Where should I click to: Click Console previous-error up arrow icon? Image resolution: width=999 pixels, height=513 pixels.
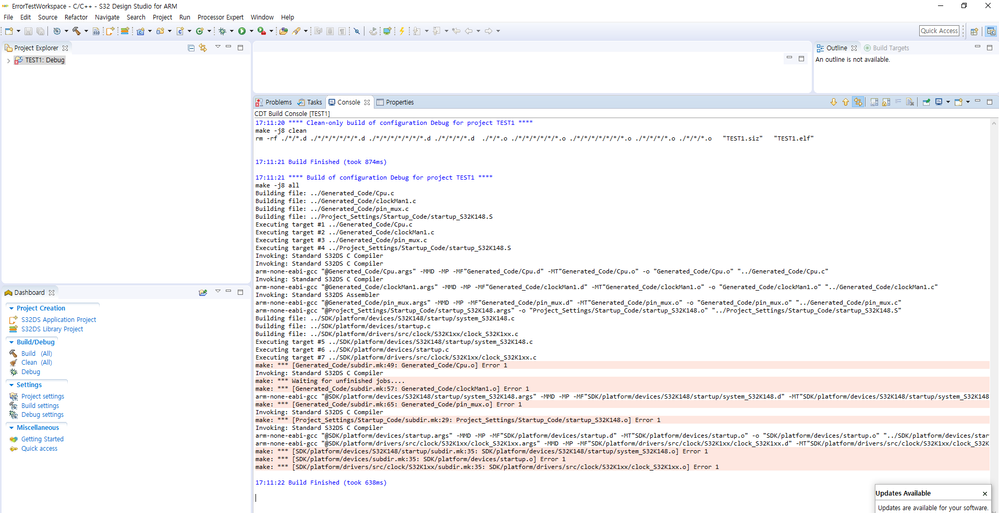click(845, 101)
